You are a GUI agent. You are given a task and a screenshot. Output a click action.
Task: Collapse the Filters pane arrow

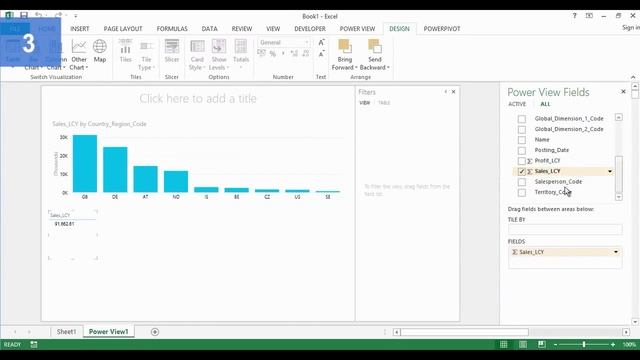tap(446, 92)
